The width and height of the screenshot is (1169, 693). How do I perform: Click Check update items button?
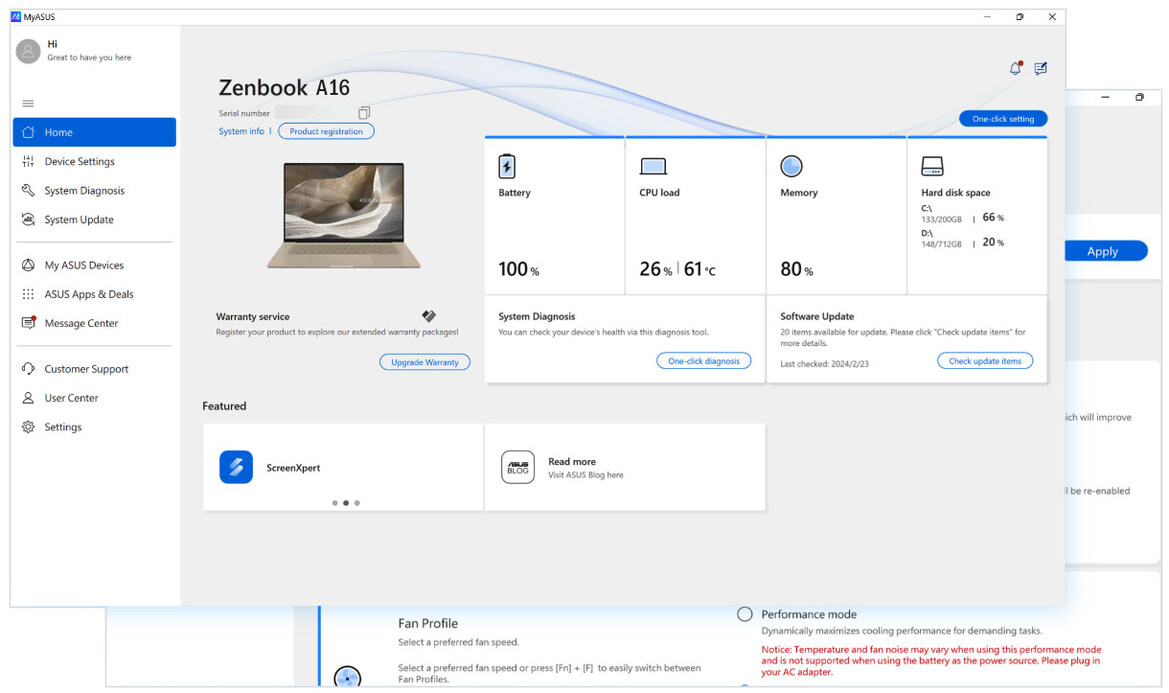tap(985, 361)
